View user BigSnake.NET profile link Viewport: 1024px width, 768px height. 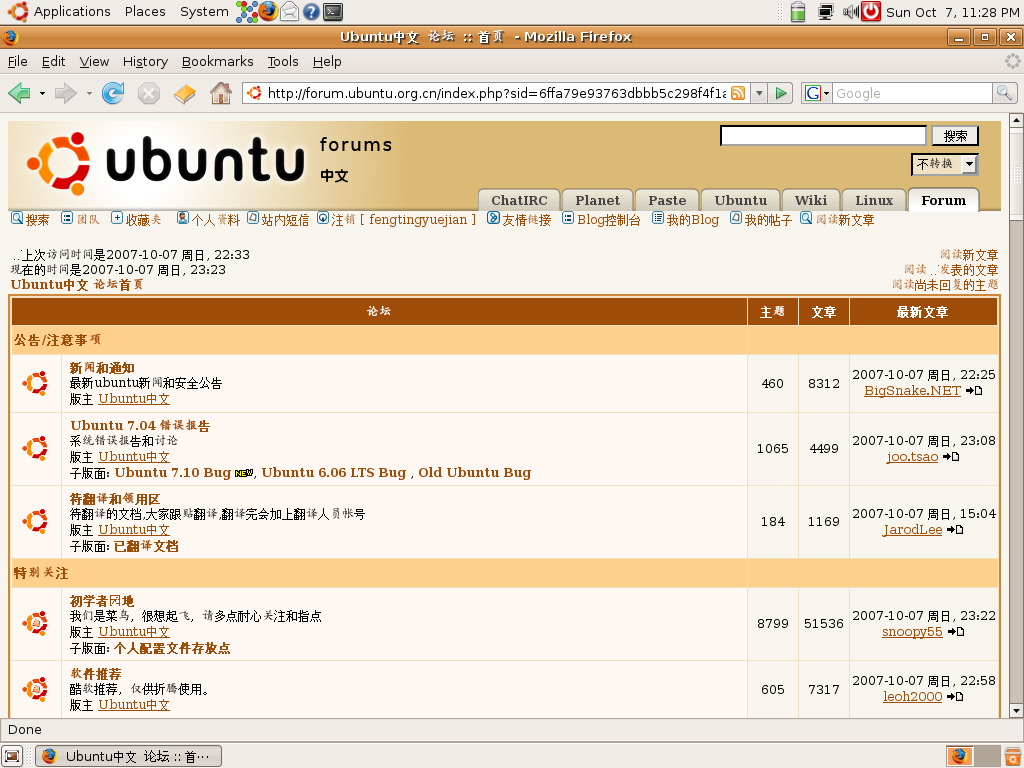(x=912, y=391)
